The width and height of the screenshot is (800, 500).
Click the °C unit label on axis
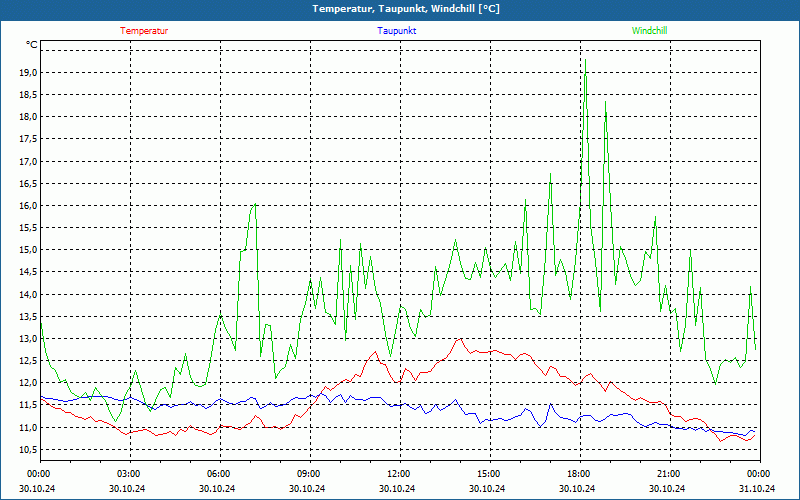(x=32, y=45)
